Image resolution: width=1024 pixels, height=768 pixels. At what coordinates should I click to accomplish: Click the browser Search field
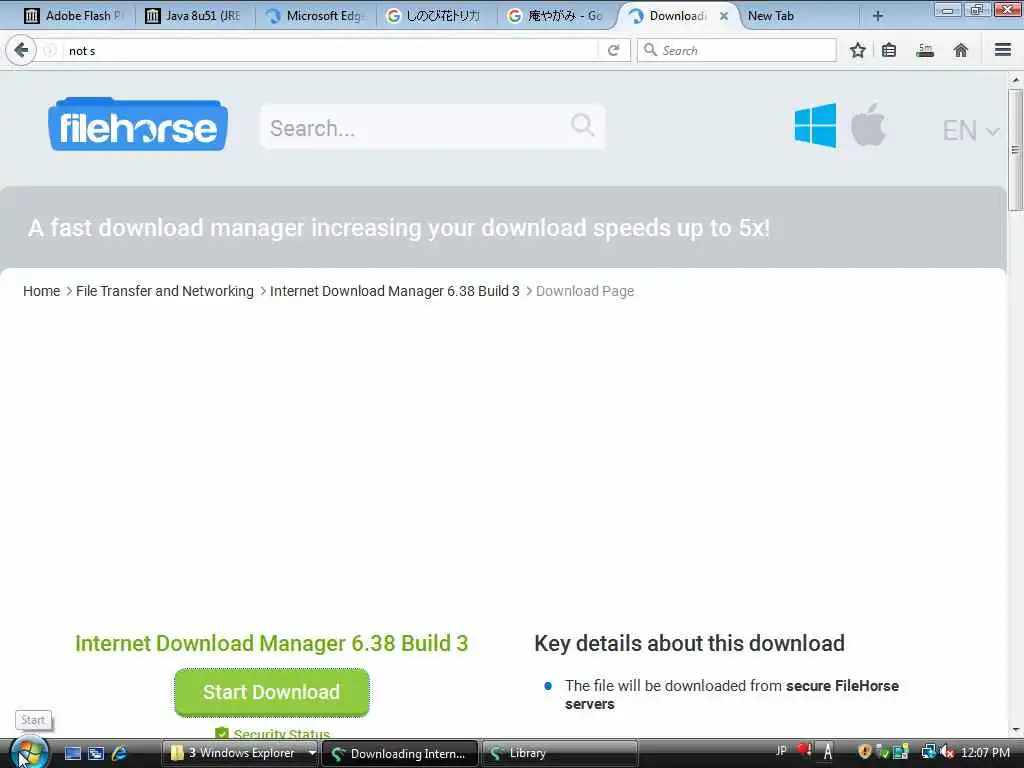point(737,50)
